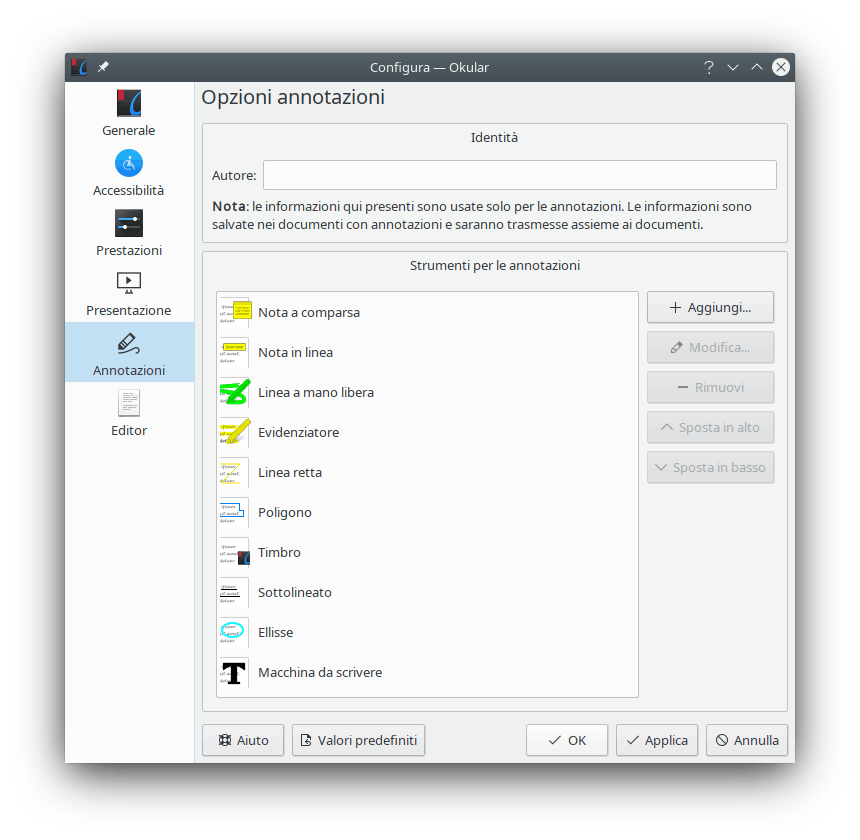This screenshot has height=840, width=860.
Task: Select the Timbro annotation entry
Action: pyautogui.click(x=279, y=552)
